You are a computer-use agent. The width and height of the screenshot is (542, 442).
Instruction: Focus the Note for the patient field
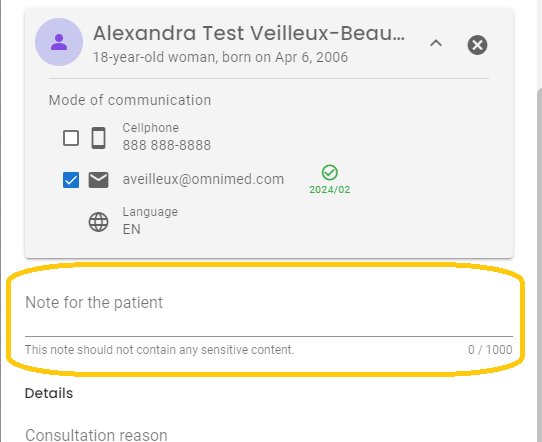pos(269,311)
